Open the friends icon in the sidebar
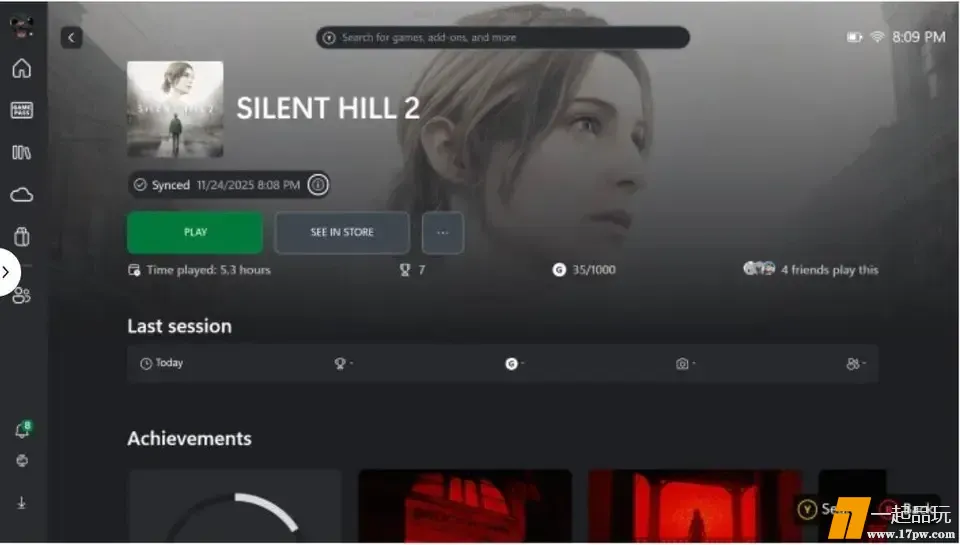This screenshot has height=545, width=960. point(22,295)
